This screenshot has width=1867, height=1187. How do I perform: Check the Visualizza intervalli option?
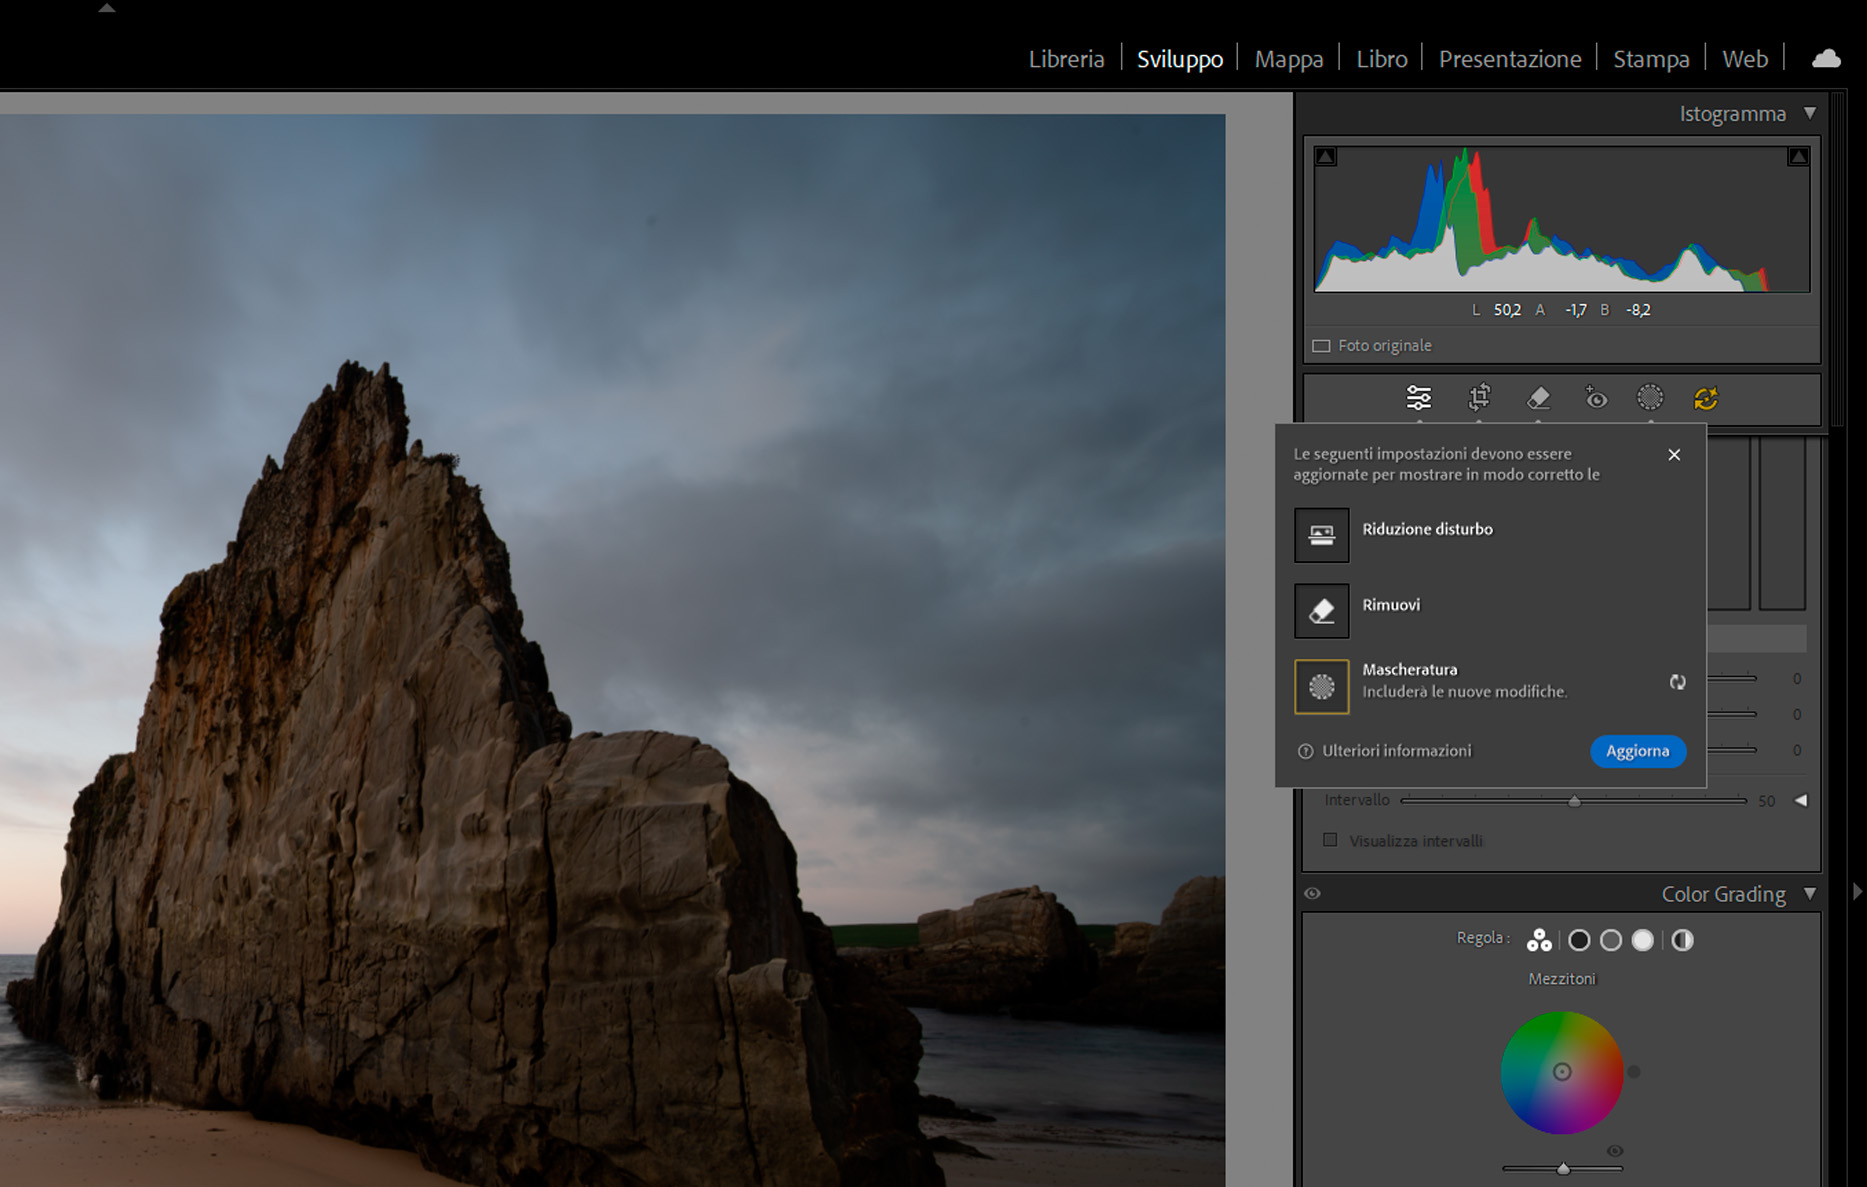[x=1330, y=840]
